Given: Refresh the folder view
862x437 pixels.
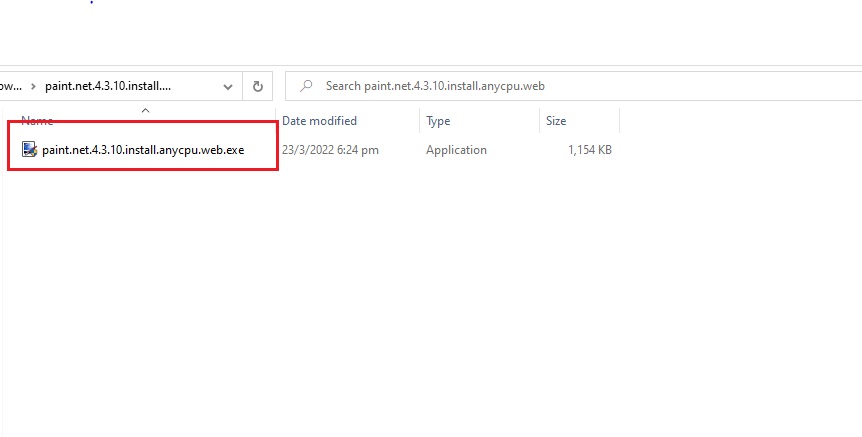Looking at the screenshot, I should click(x=257, y=86).
